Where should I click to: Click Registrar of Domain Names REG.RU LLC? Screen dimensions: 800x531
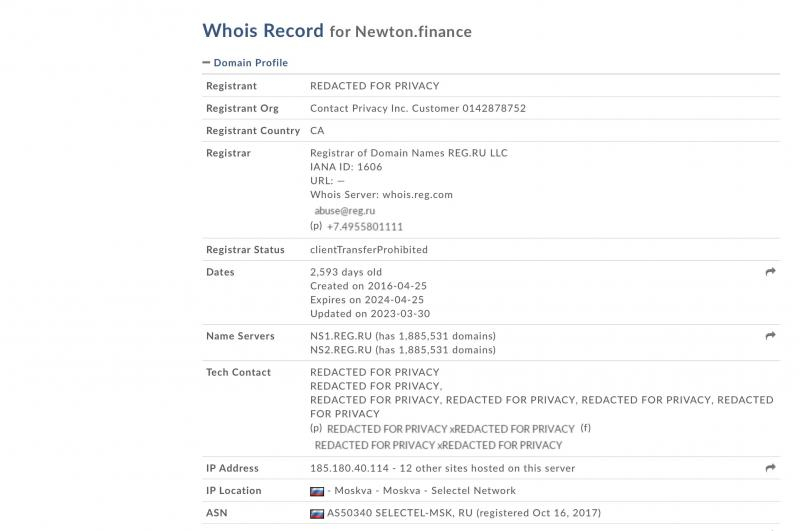[409, 153]
